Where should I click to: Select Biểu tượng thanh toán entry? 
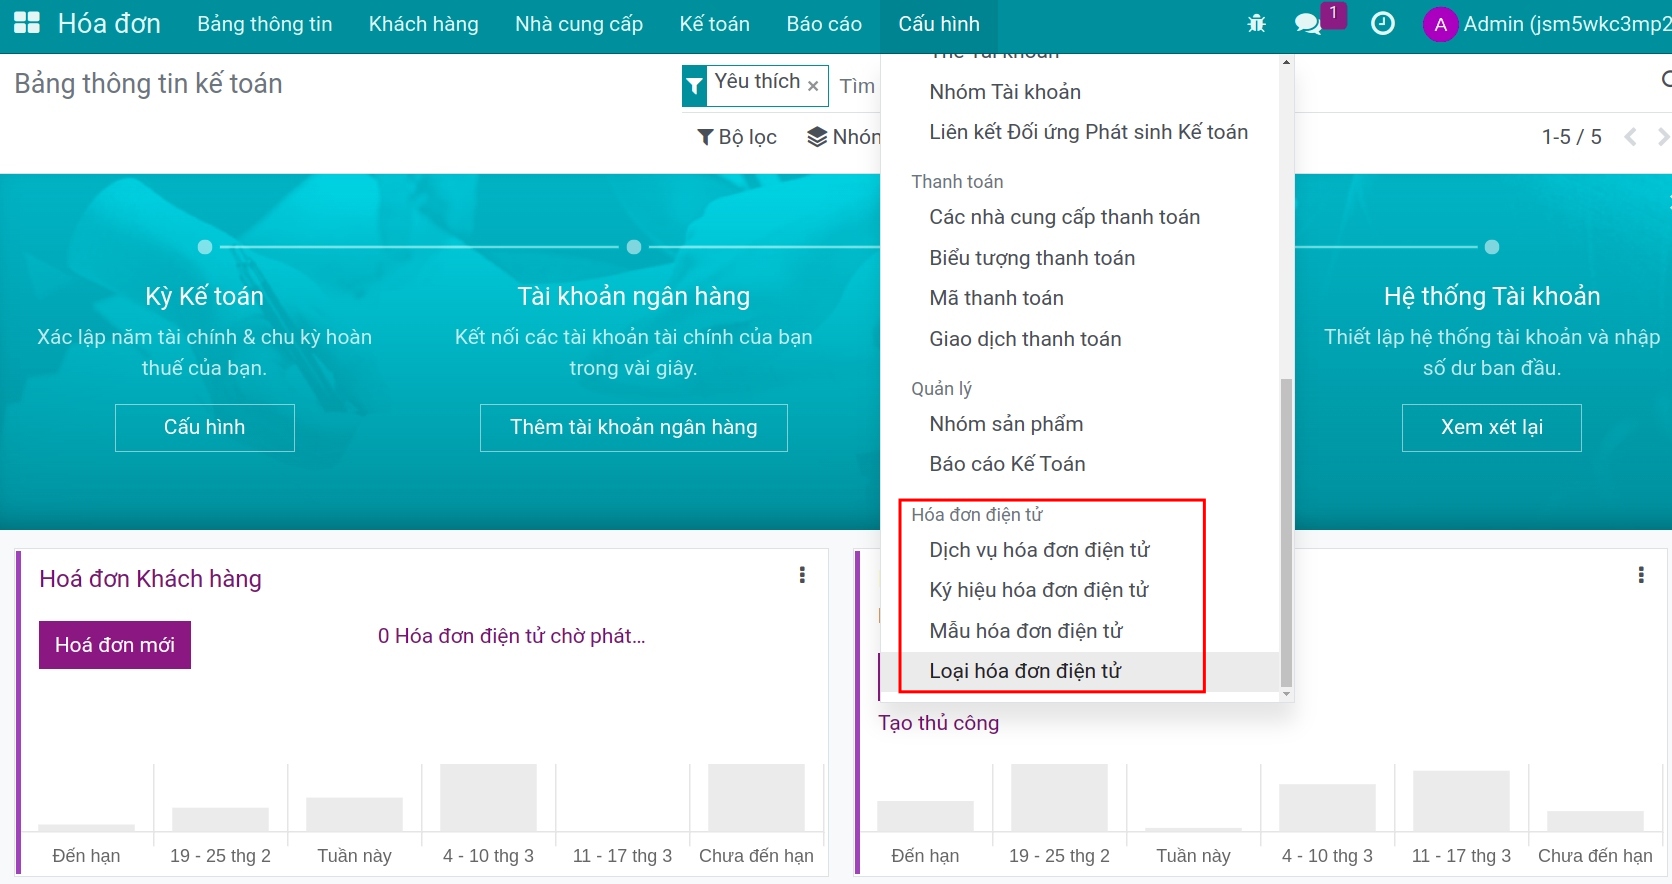(1080, 258)
